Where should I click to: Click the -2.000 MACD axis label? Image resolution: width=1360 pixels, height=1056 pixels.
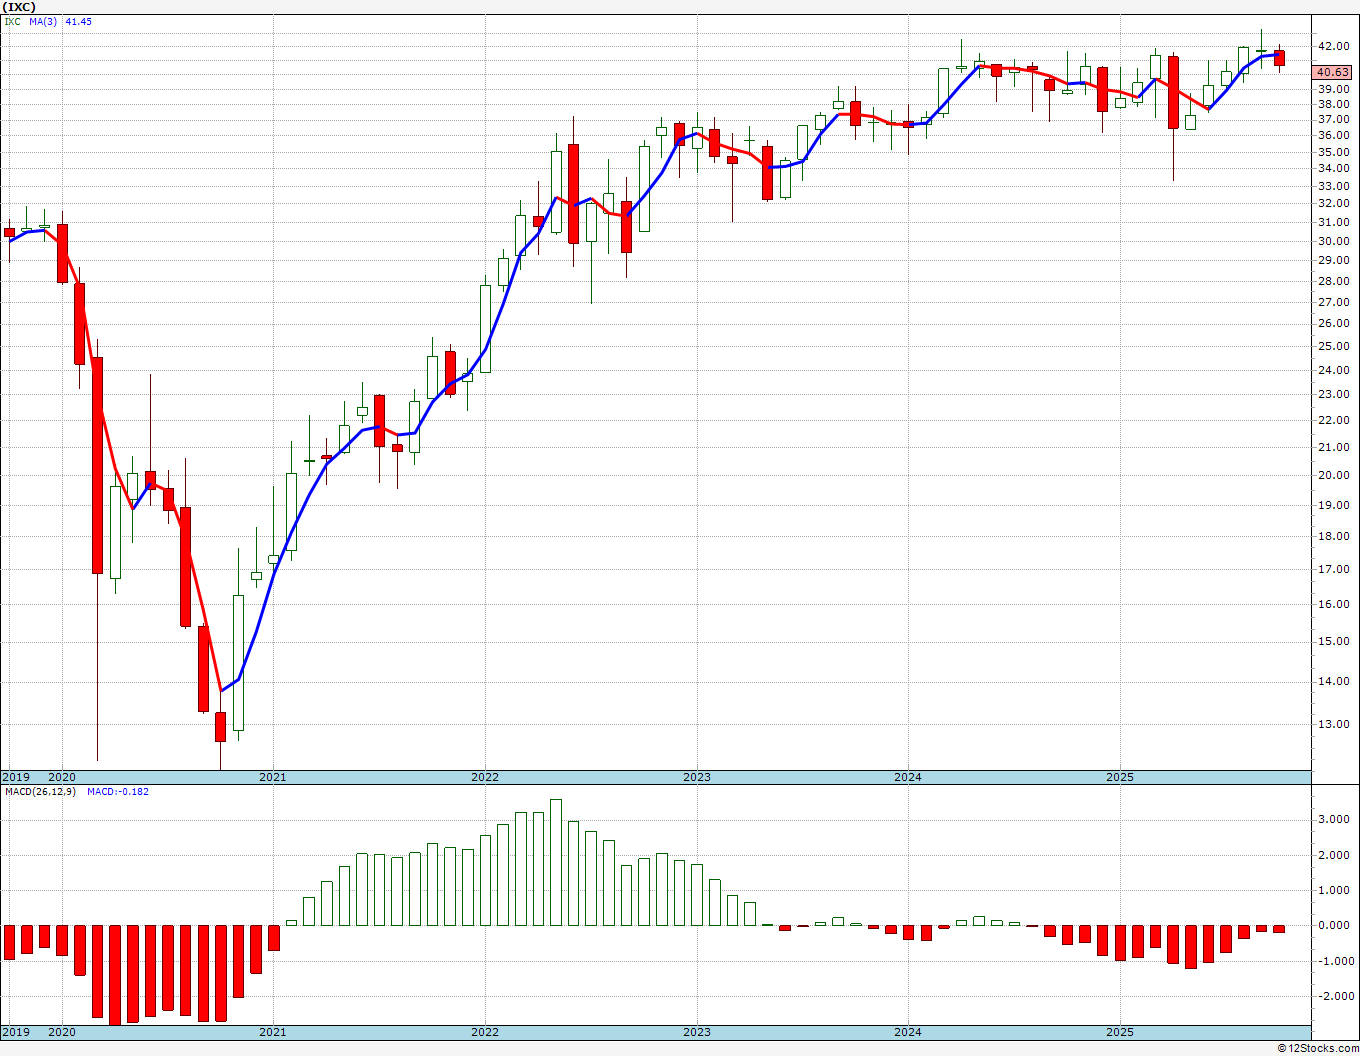coord(1334,996)
